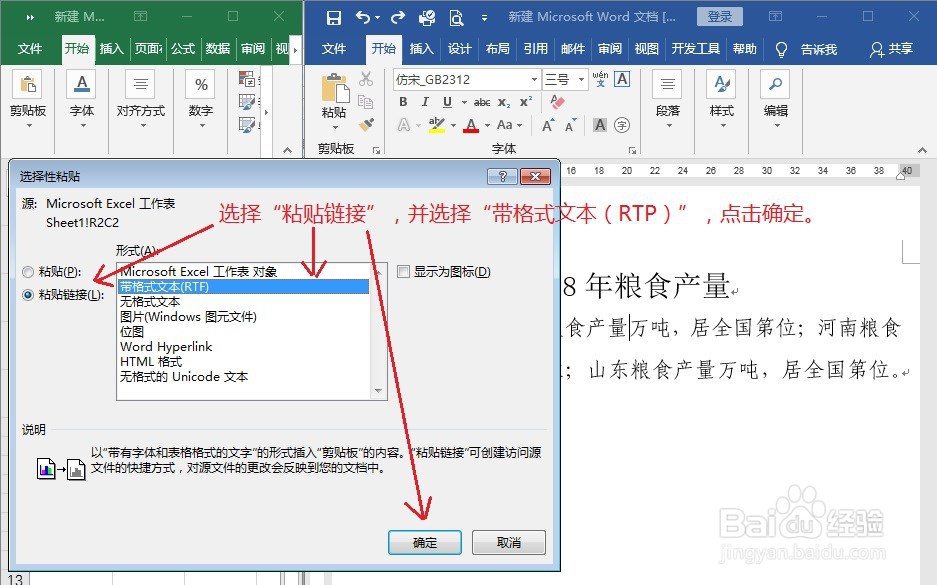Open the font size dropdown showing 三号
Screen dimensions: 937x585
tap(580, 78)
